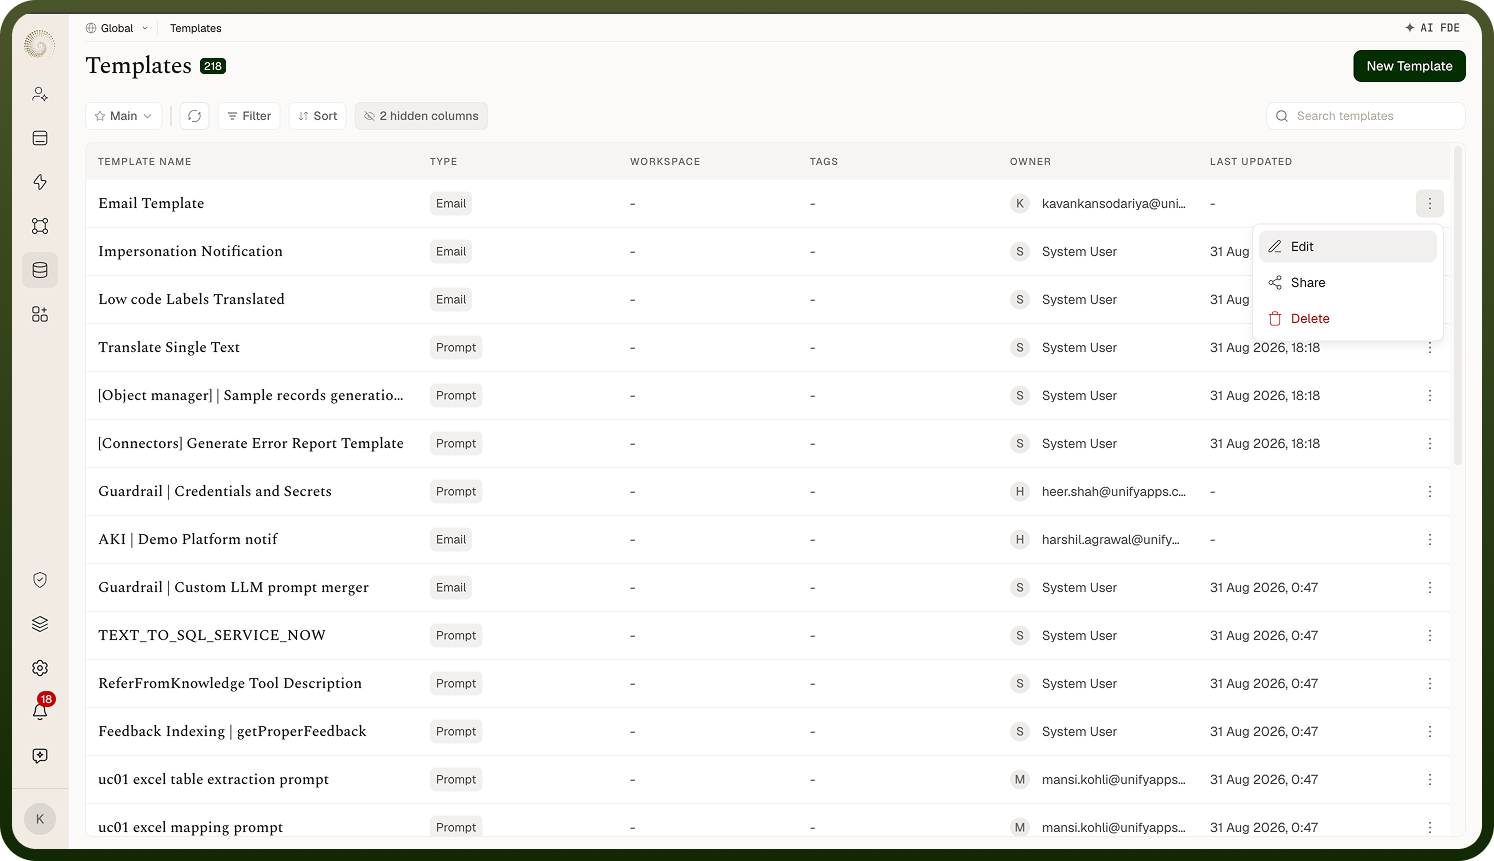Open notifications bell with 18 badge
The width and height of the screenshot is (1494, 861).
click(x=40, y=711)
